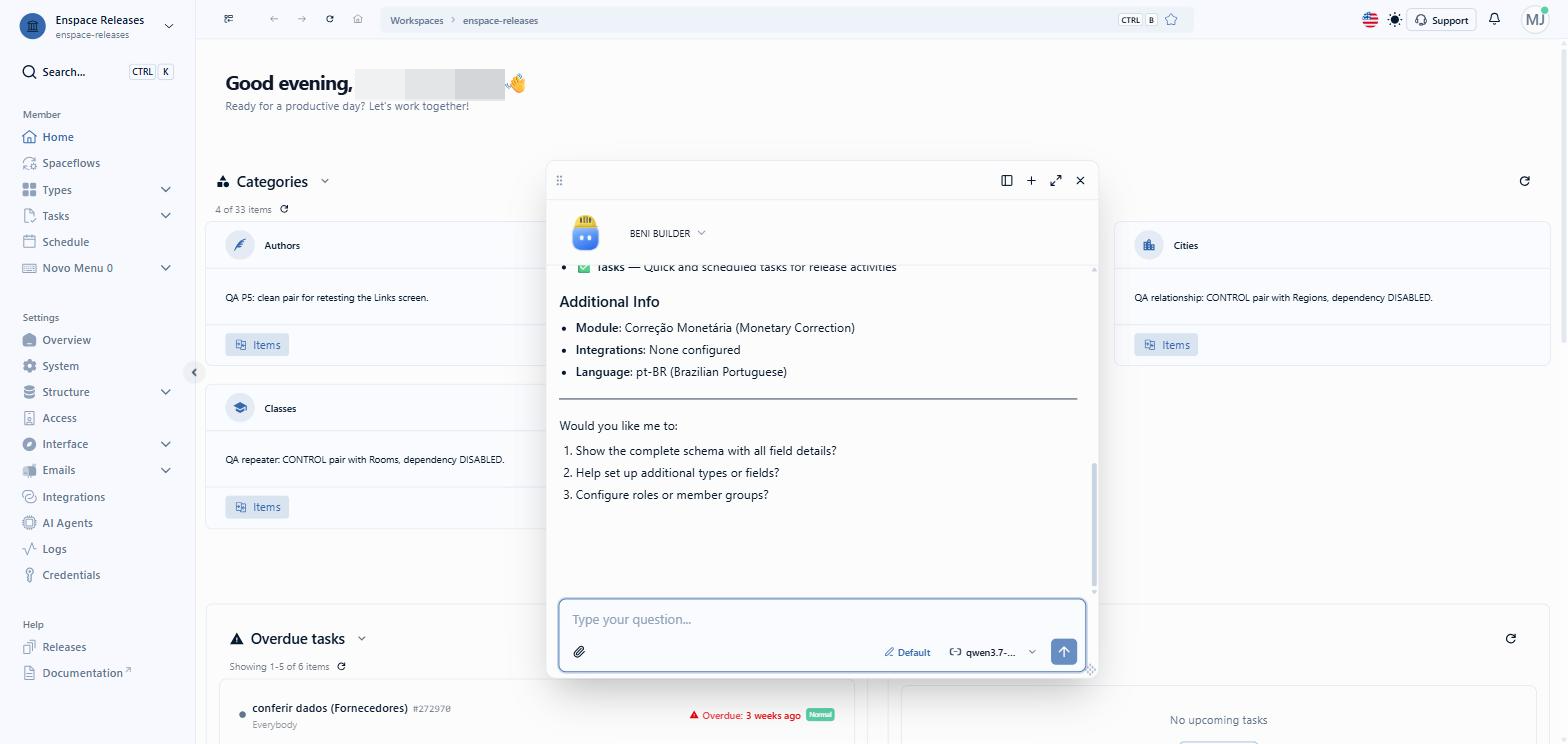The image size is (1568, 744).
Task: Open the Categories section dropdown
Action: [x=324, y=181]
